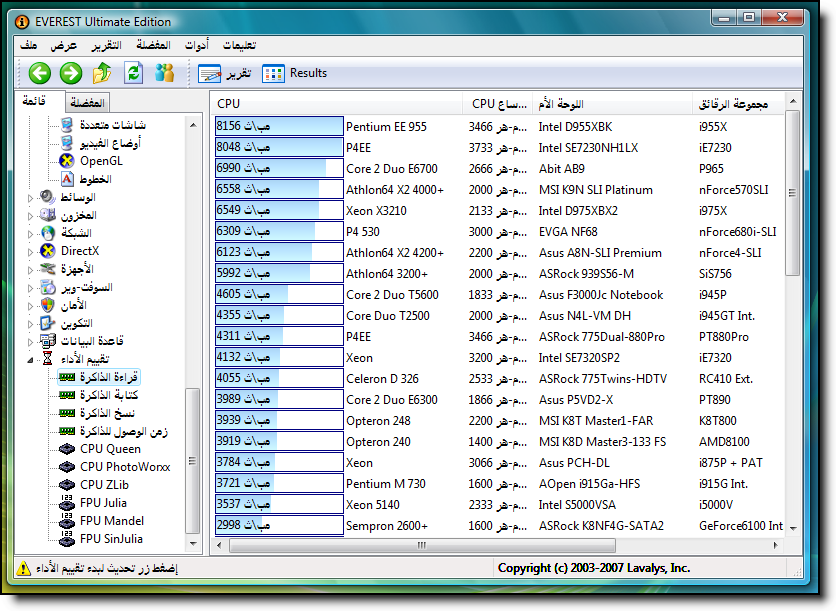Click the results list vertical scrollbar thumb
This screenshot has width=836, height=611.
pos(792,193)
